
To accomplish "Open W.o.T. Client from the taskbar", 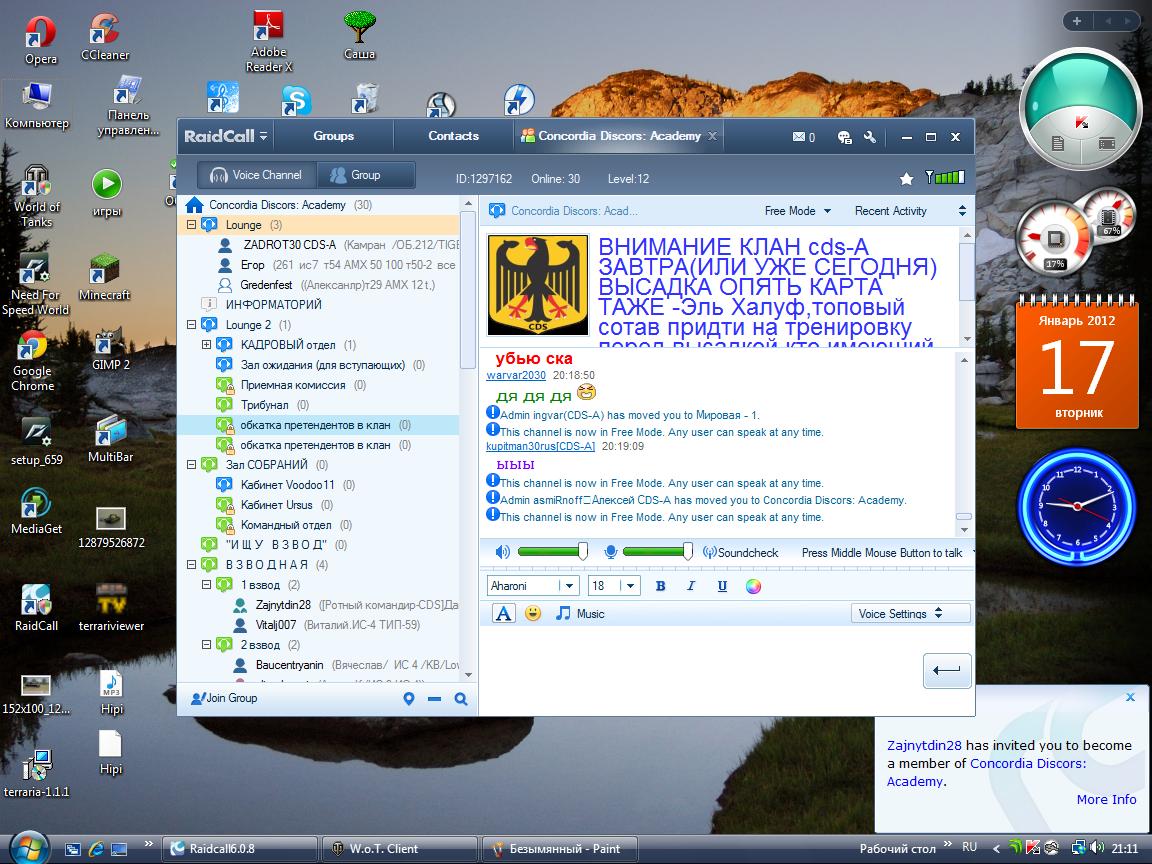I will point(400,849).
